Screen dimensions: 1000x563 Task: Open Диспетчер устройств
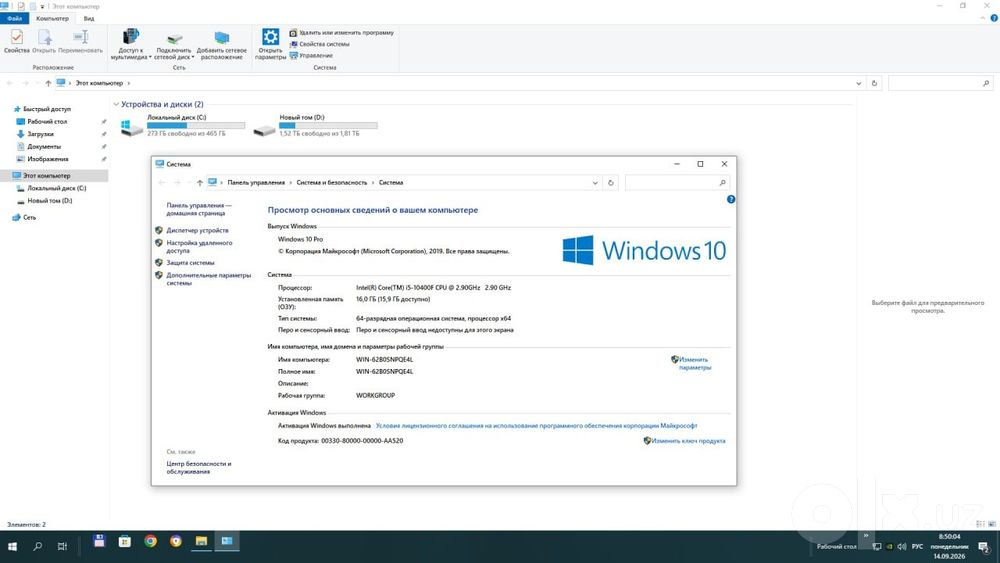click(197, 230)
